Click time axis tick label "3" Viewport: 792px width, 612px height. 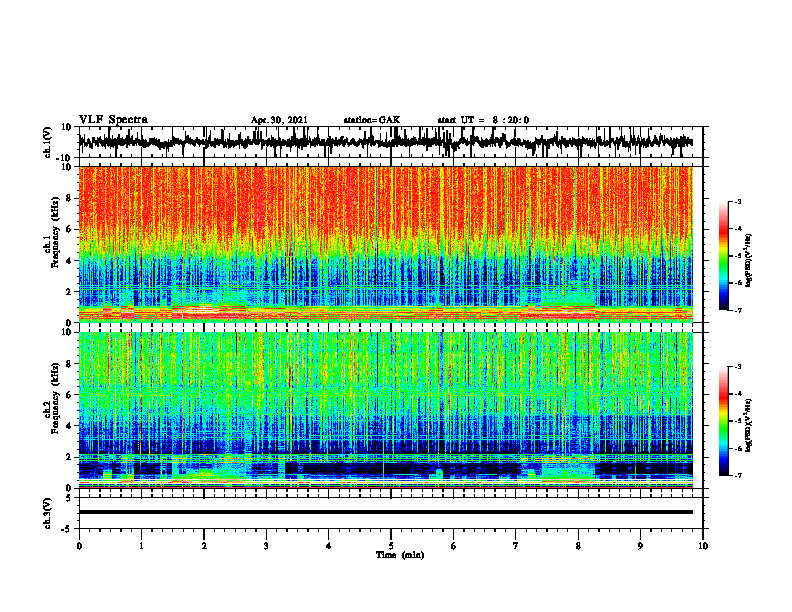point(266,546)
